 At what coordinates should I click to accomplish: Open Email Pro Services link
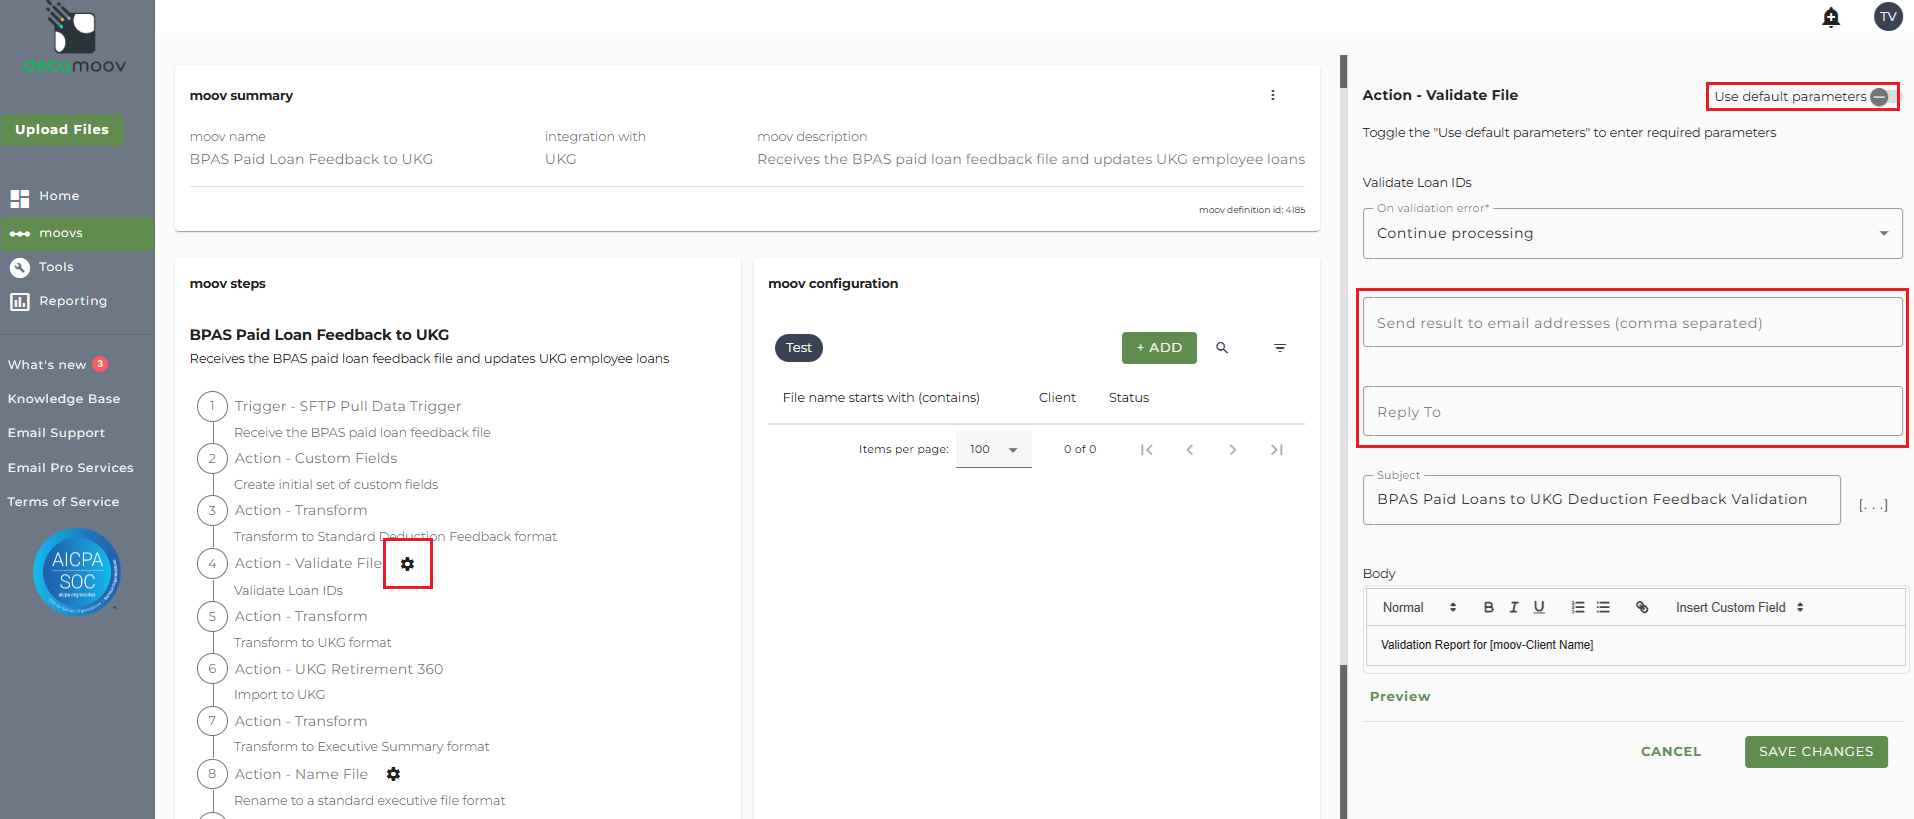(x=71, y=468)
